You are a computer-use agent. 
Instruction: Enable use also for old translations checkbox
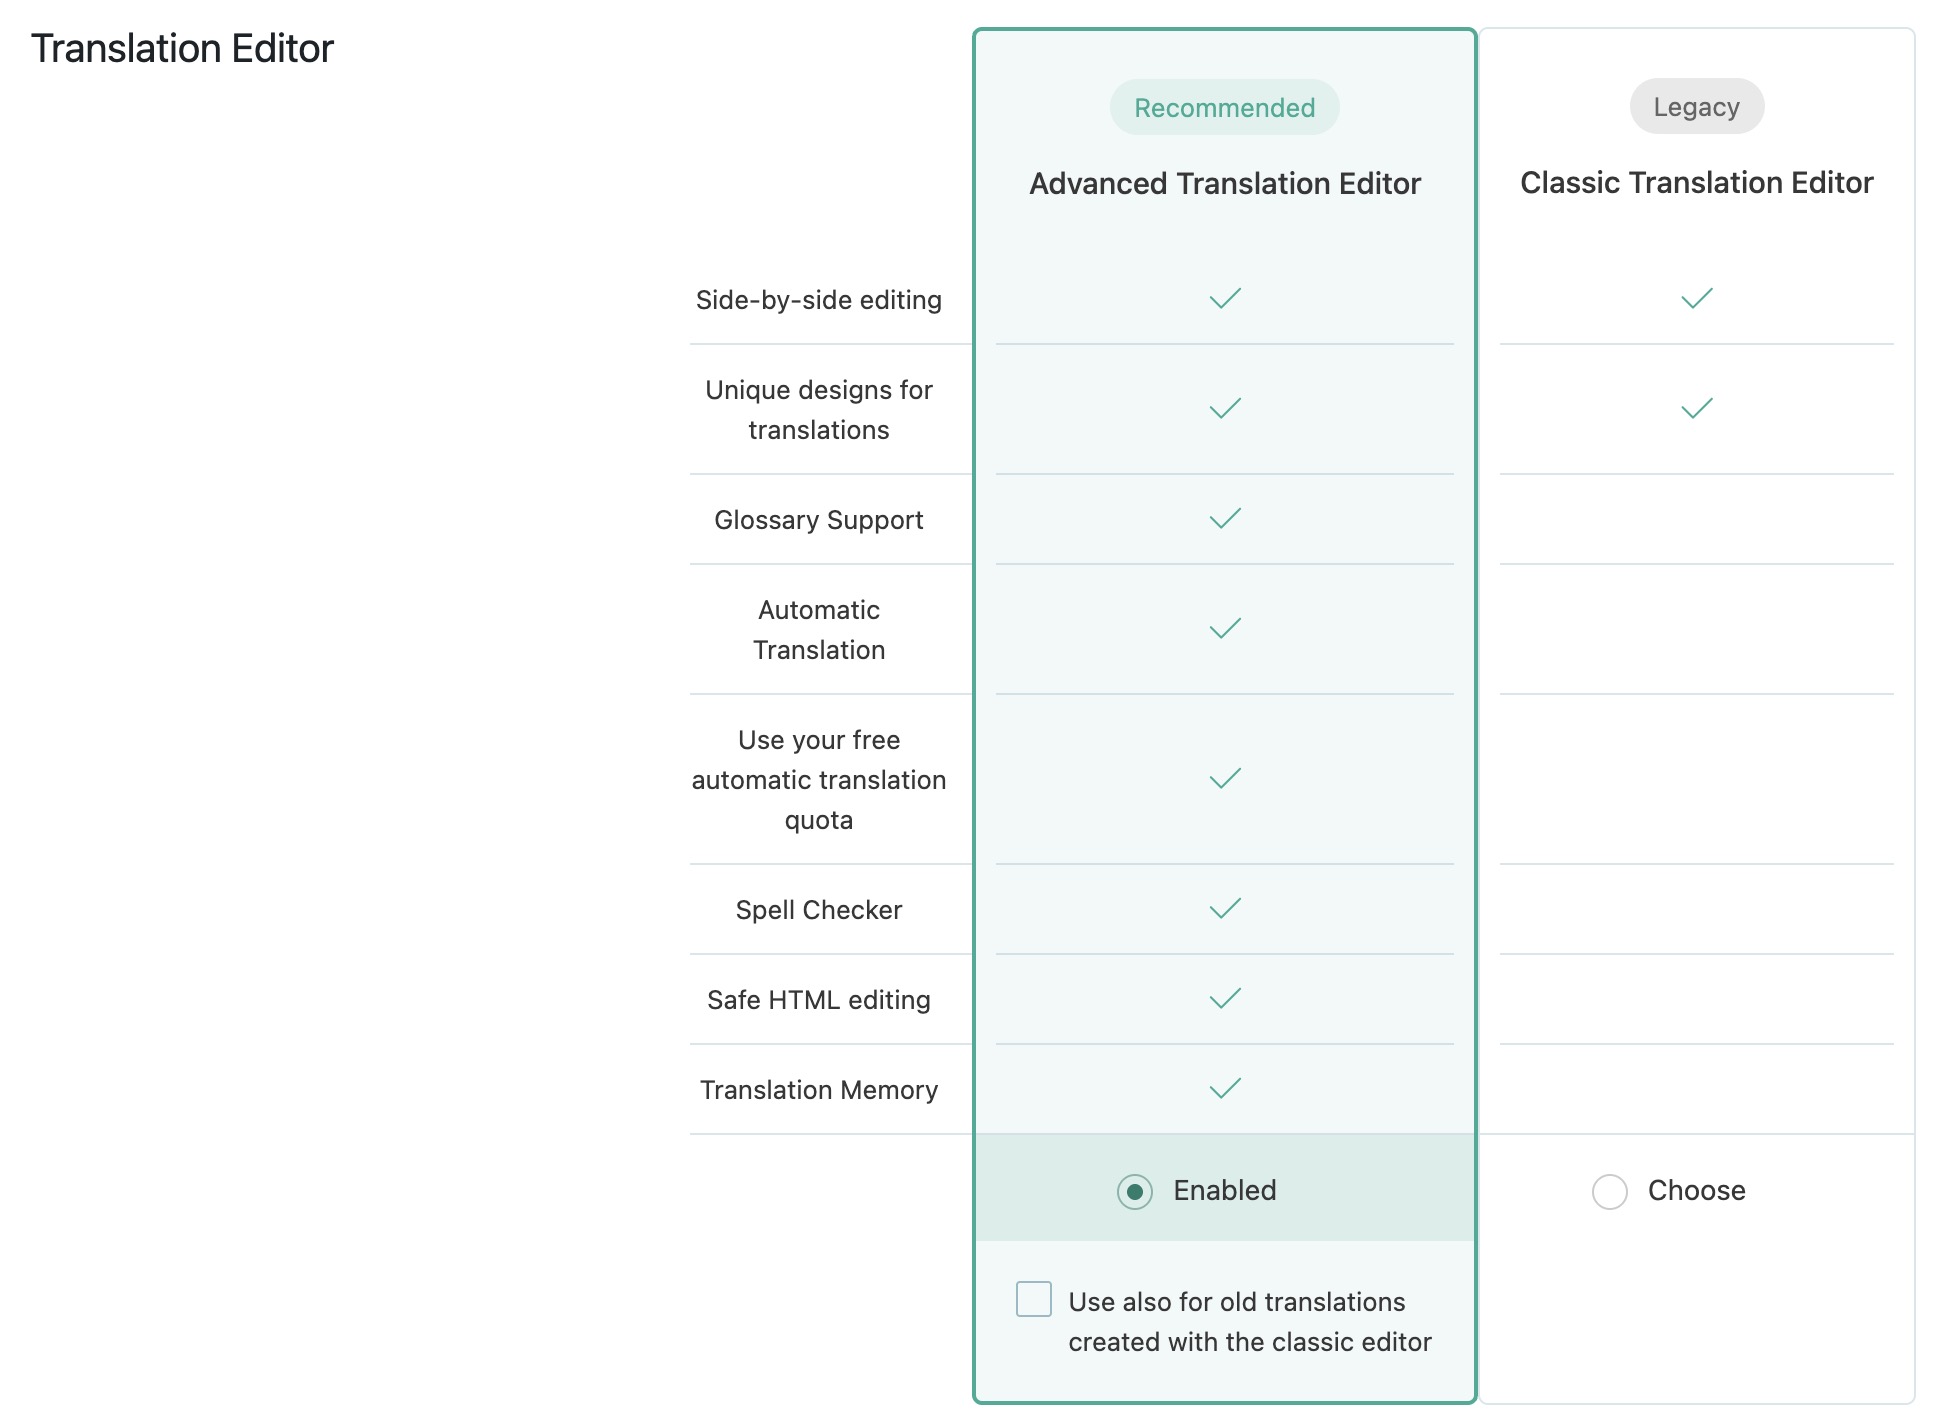(x=1034, y=1299)
